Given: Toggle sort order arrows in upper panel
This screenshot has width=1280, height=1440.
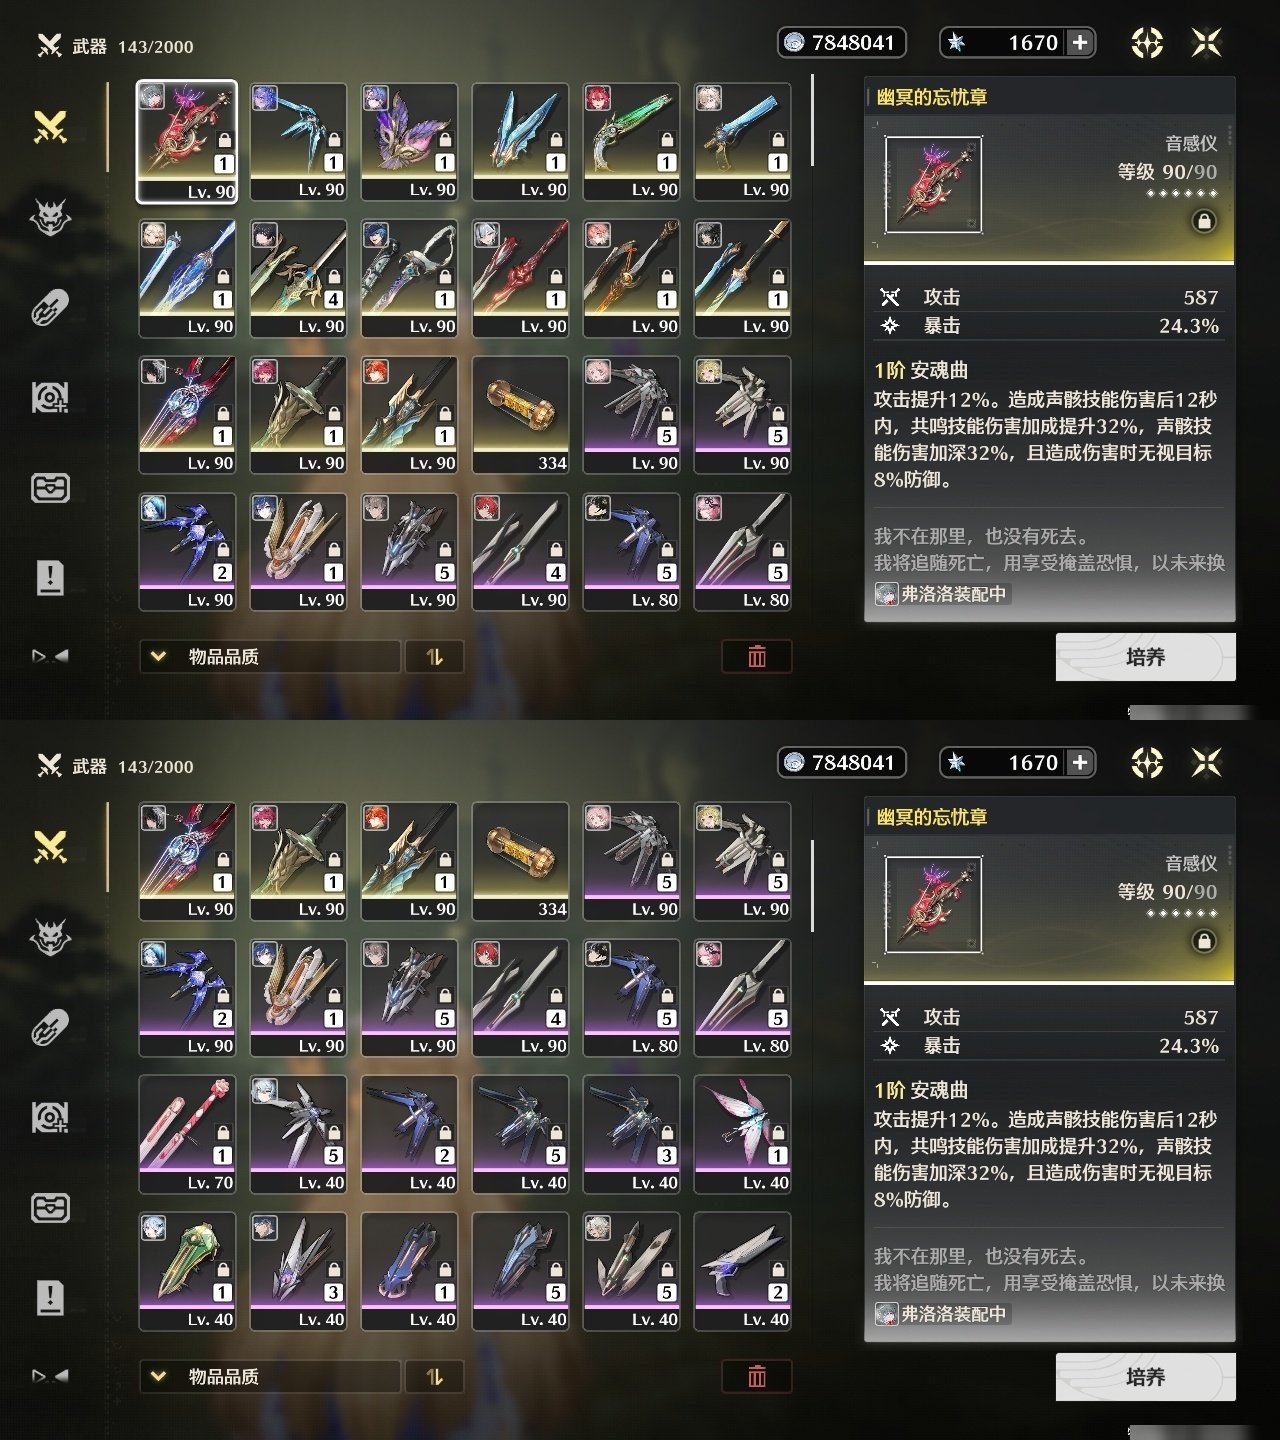Looking at the screenshot, I should [434, 656].
